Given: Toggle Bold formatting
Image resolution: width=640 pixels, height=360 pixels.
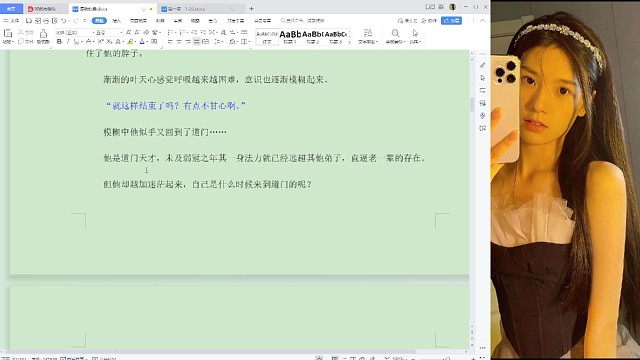Looking at the screenshot, I should click(59, 42).
